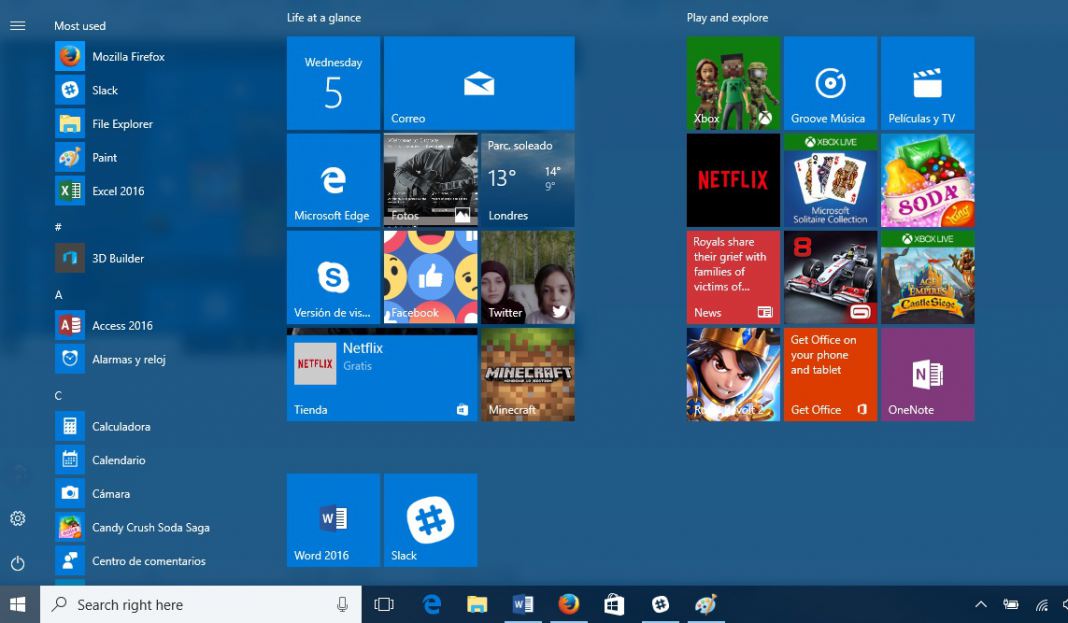Open the Wednesday 5 calendar tile
The width and height of the screenshot is (1068, 623).
click(x=333, y=83)
